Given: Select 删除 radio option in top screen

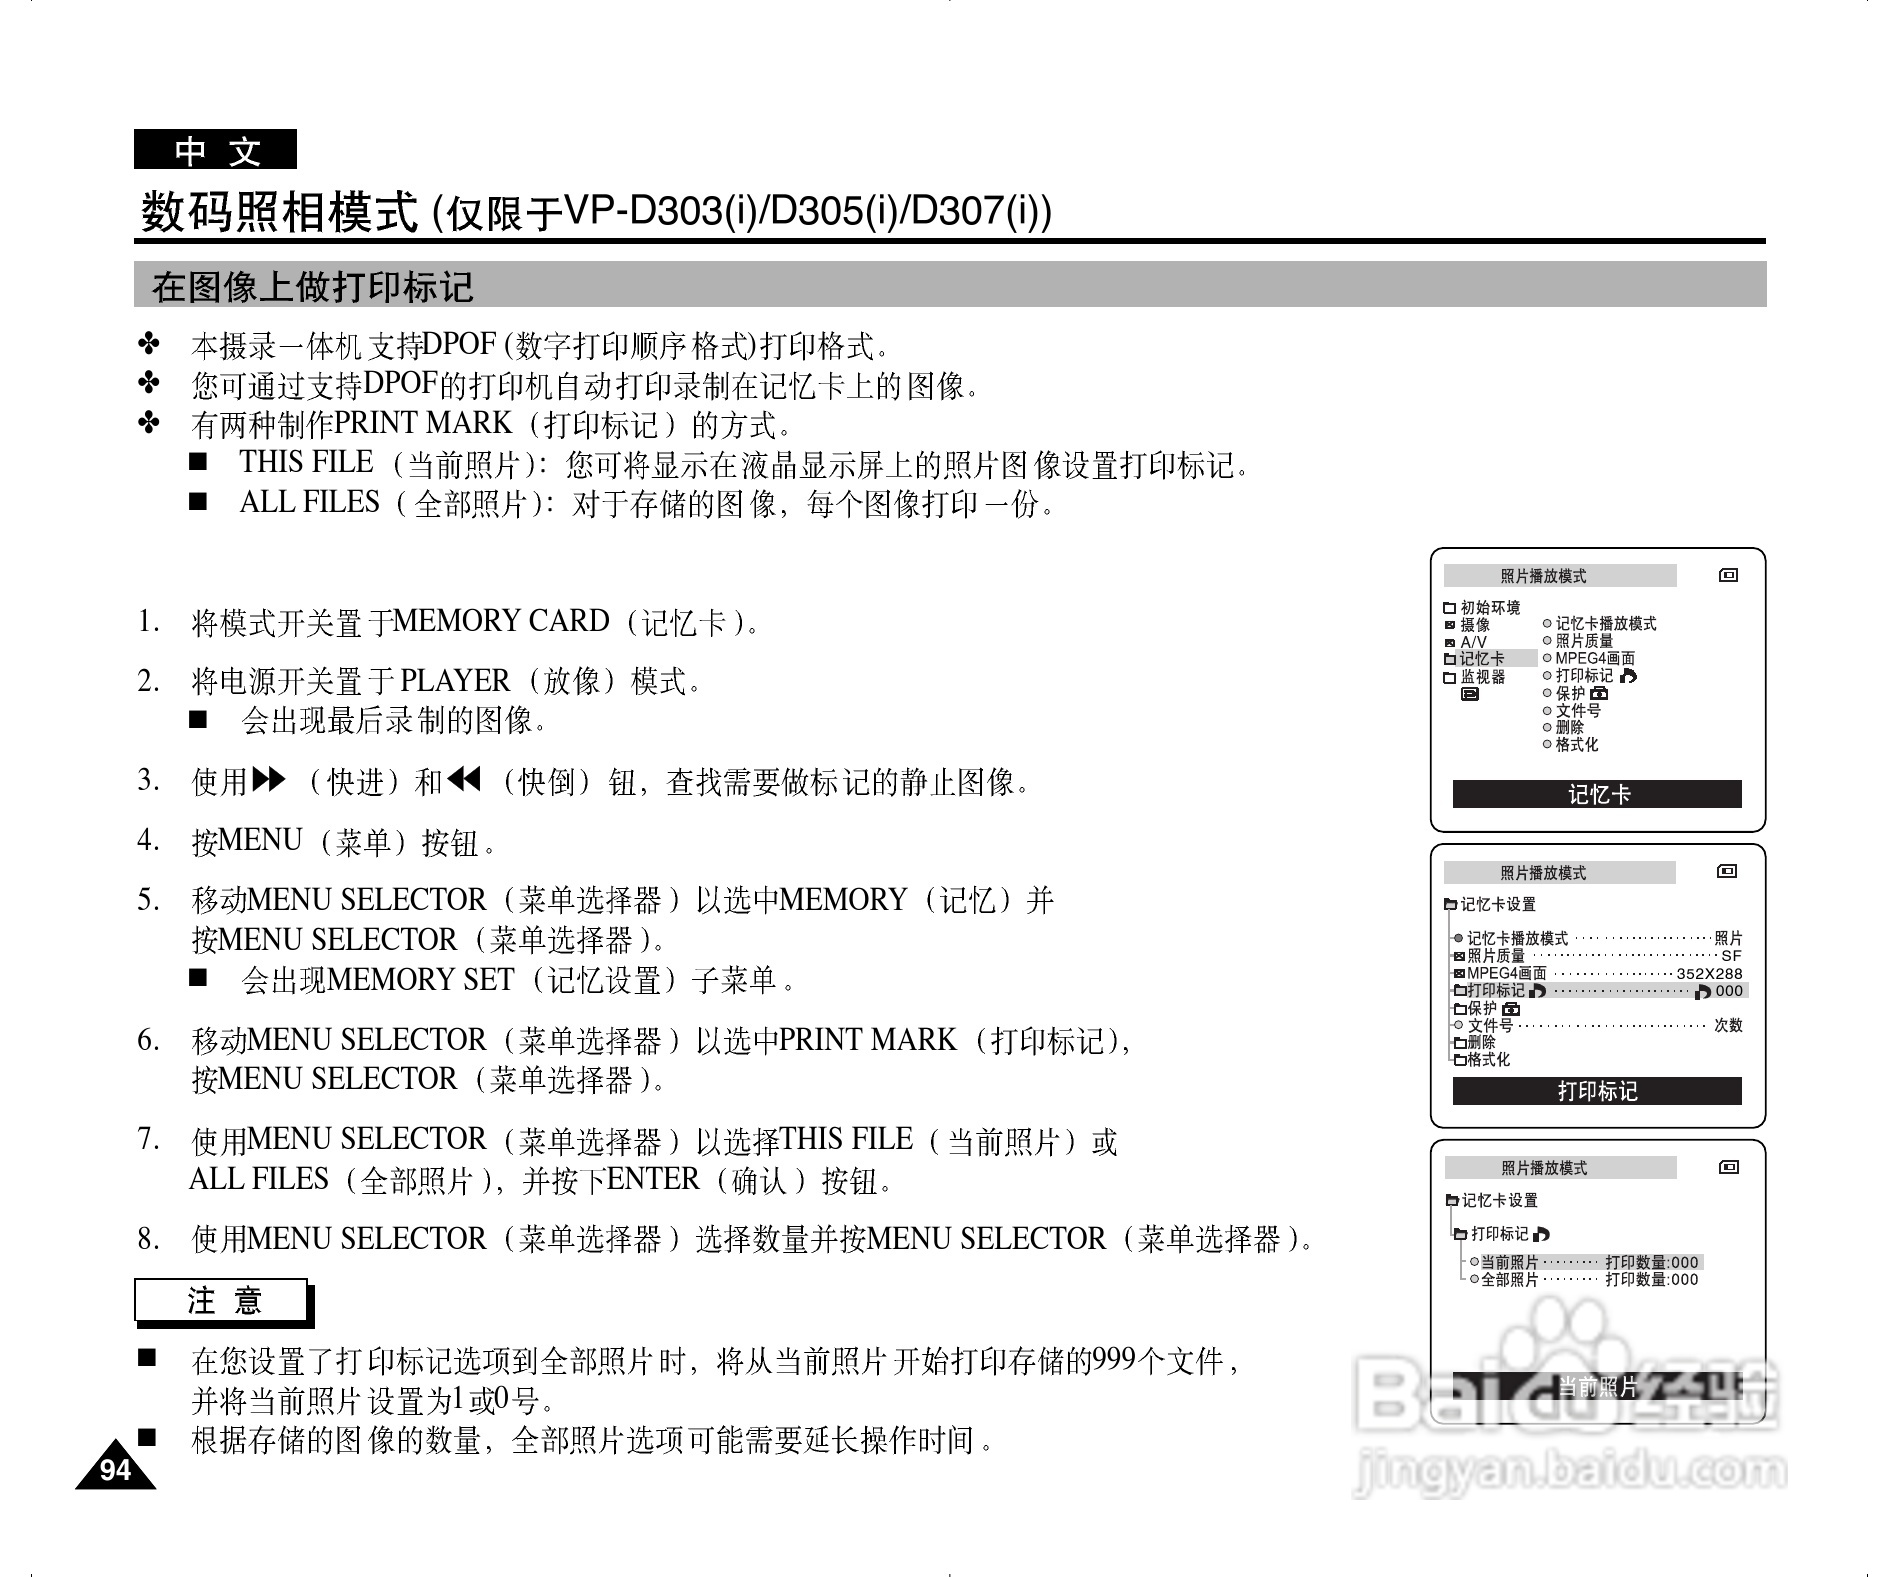Looking at the screenshot, I should pos(1547,727).
